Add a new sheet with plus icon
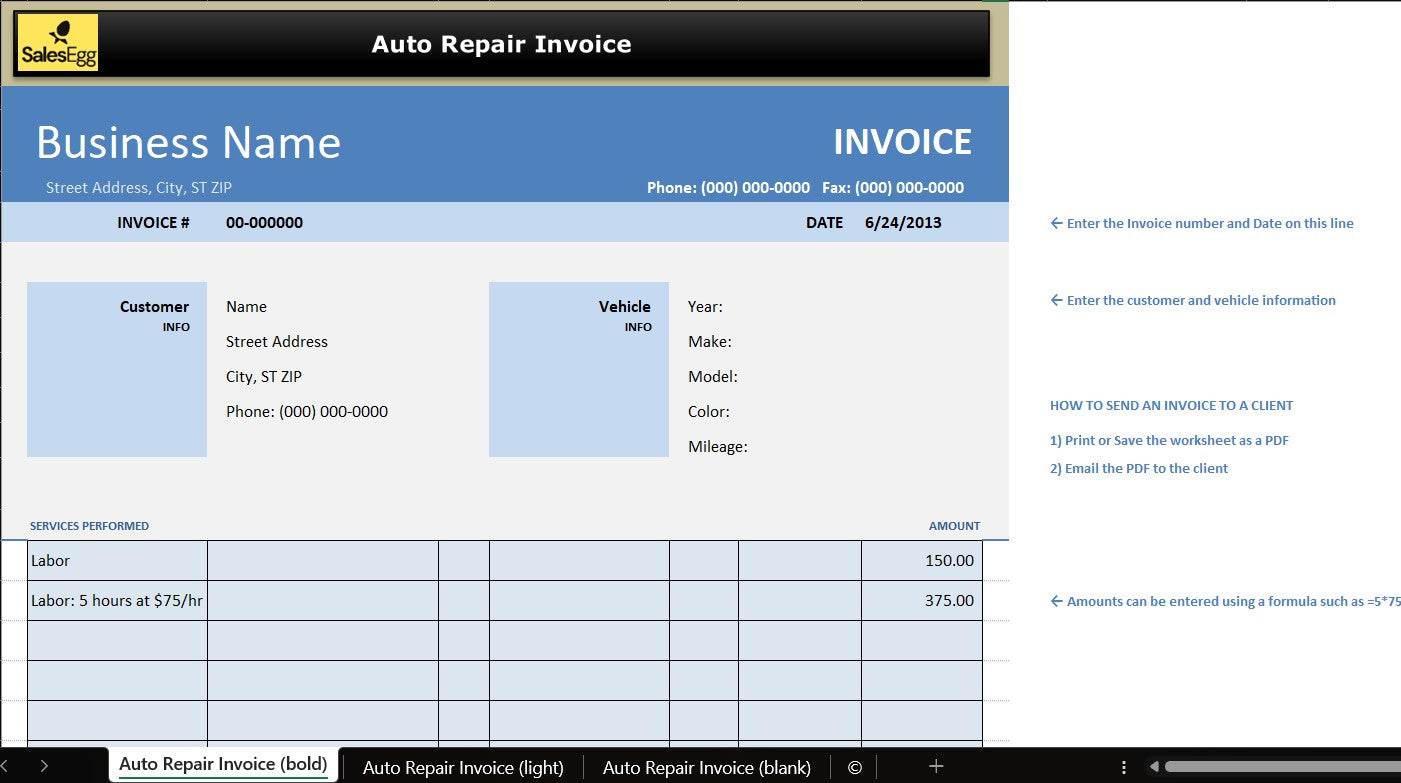Image resolution: width=1401 pixels, height=783 pixels. coord(936,766)
